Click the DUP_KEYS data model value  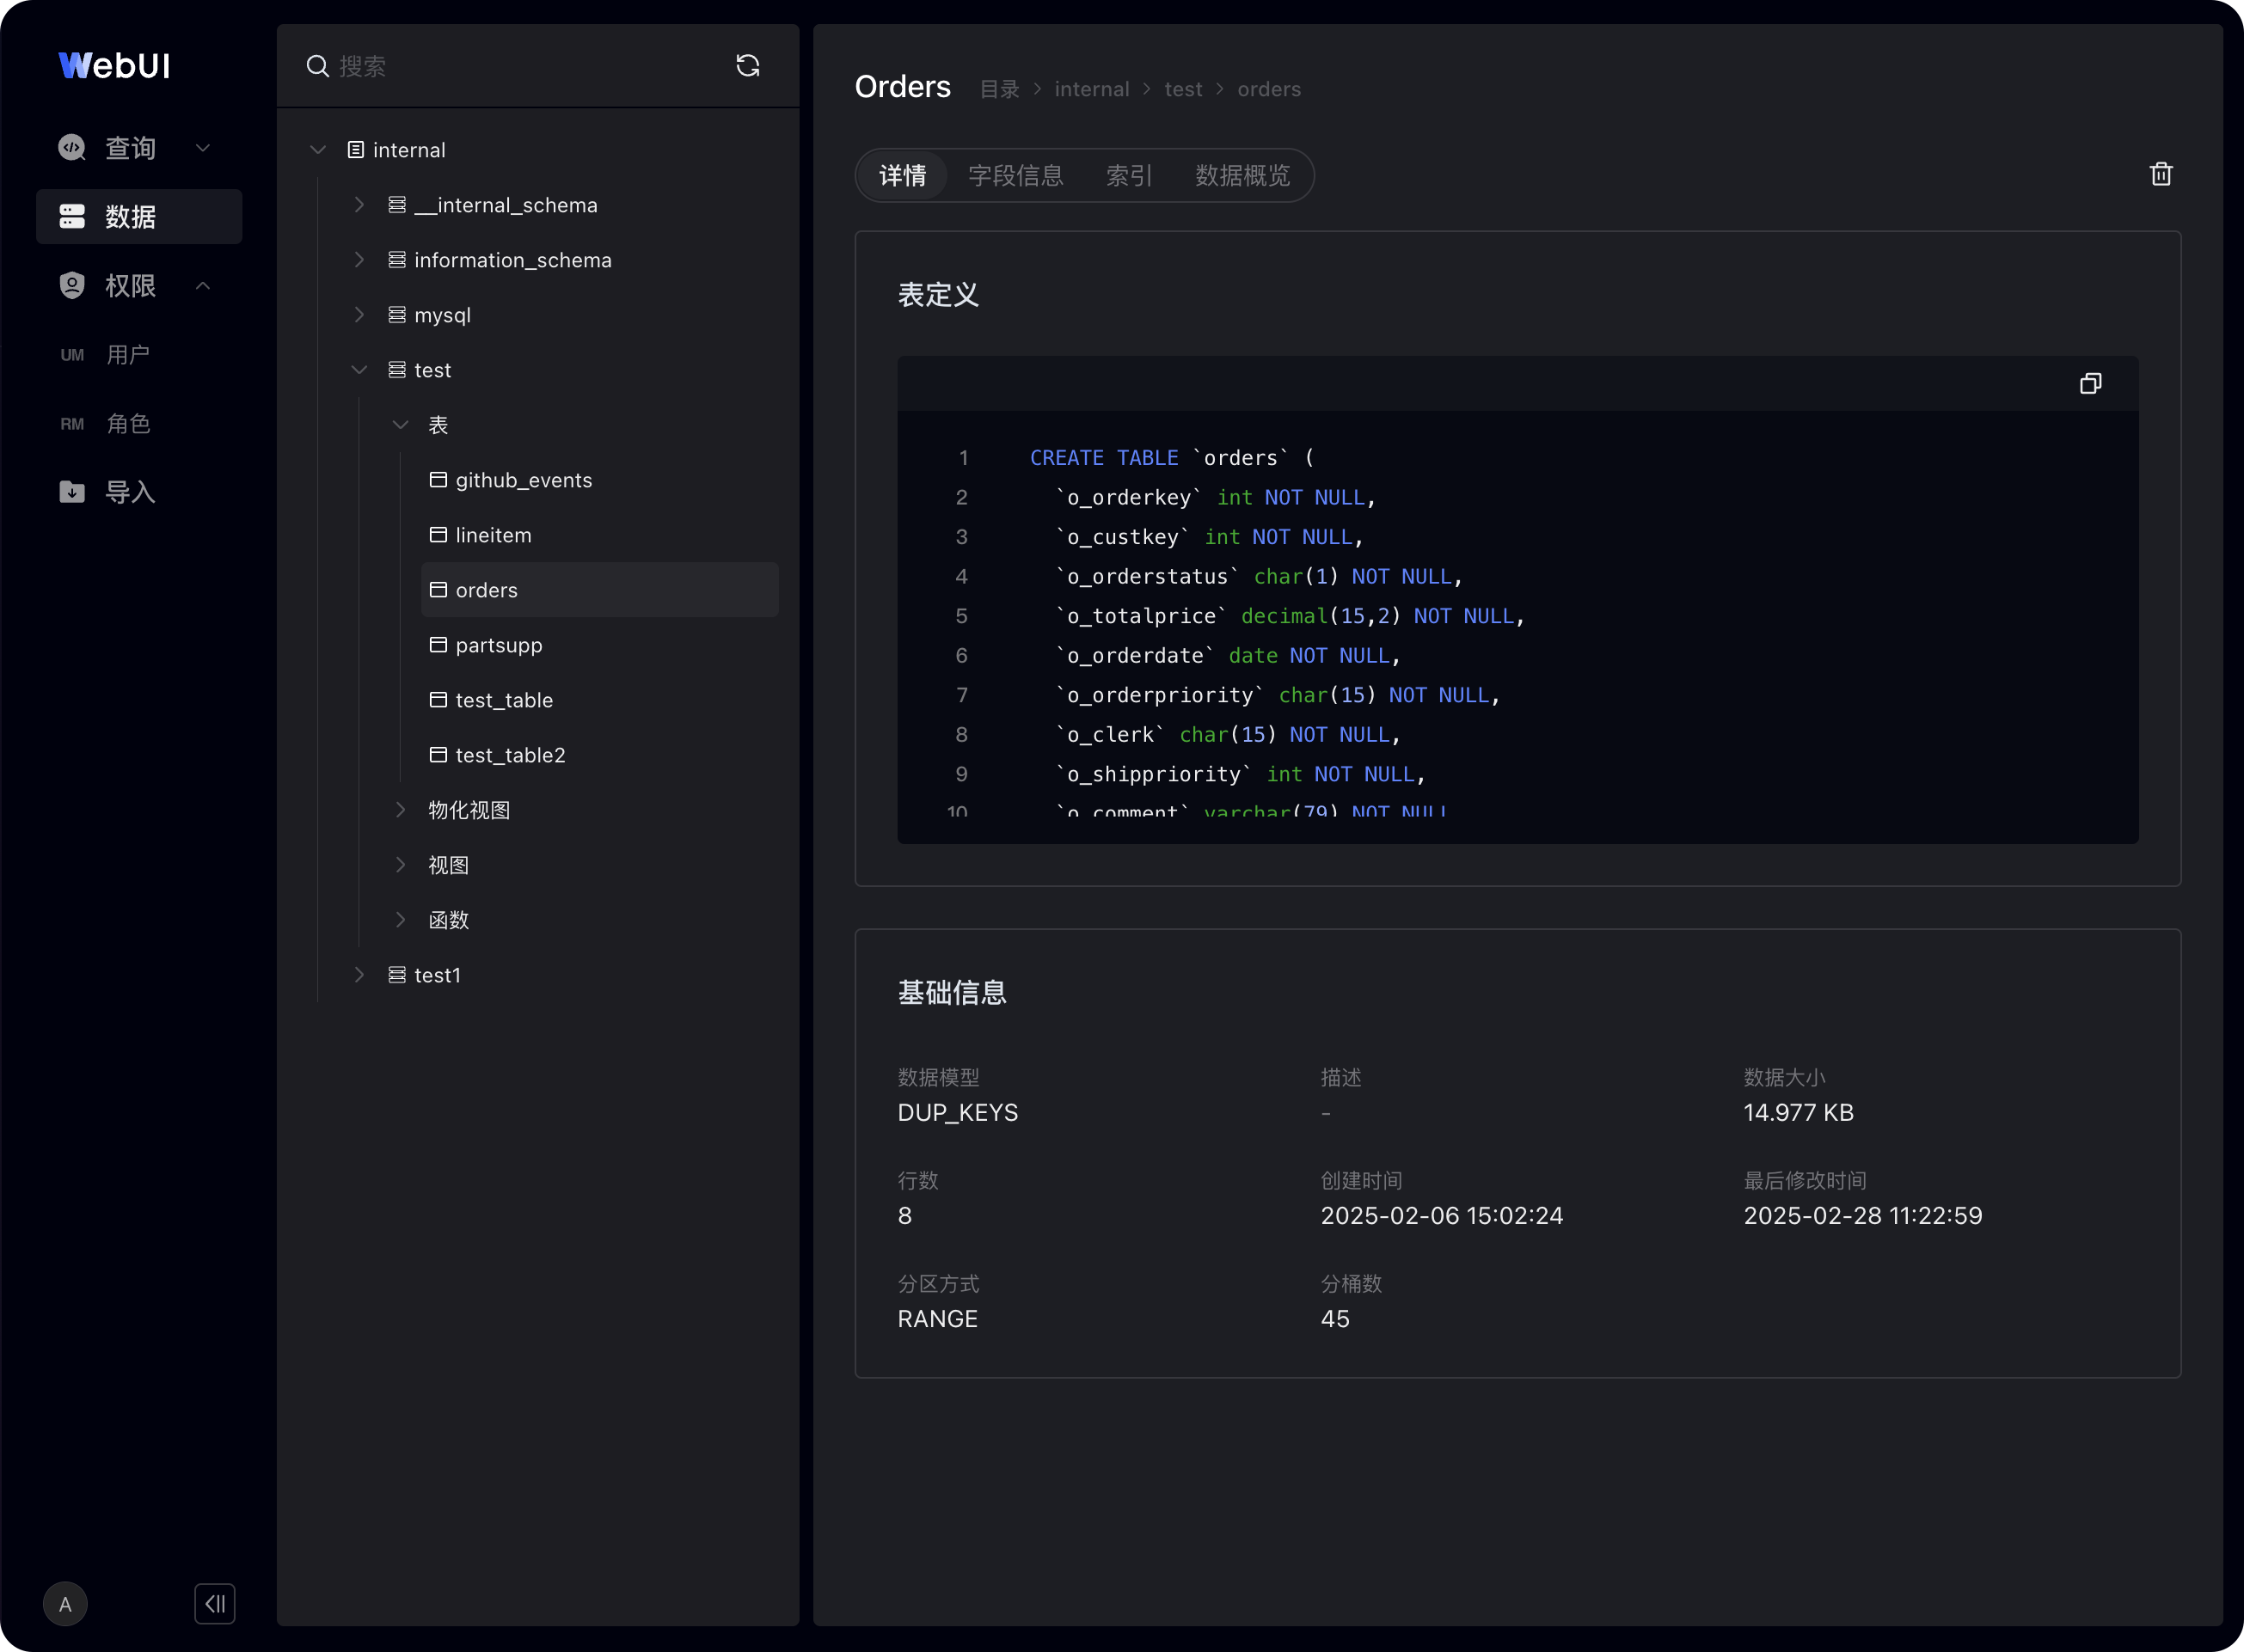tap(957, 1113)
